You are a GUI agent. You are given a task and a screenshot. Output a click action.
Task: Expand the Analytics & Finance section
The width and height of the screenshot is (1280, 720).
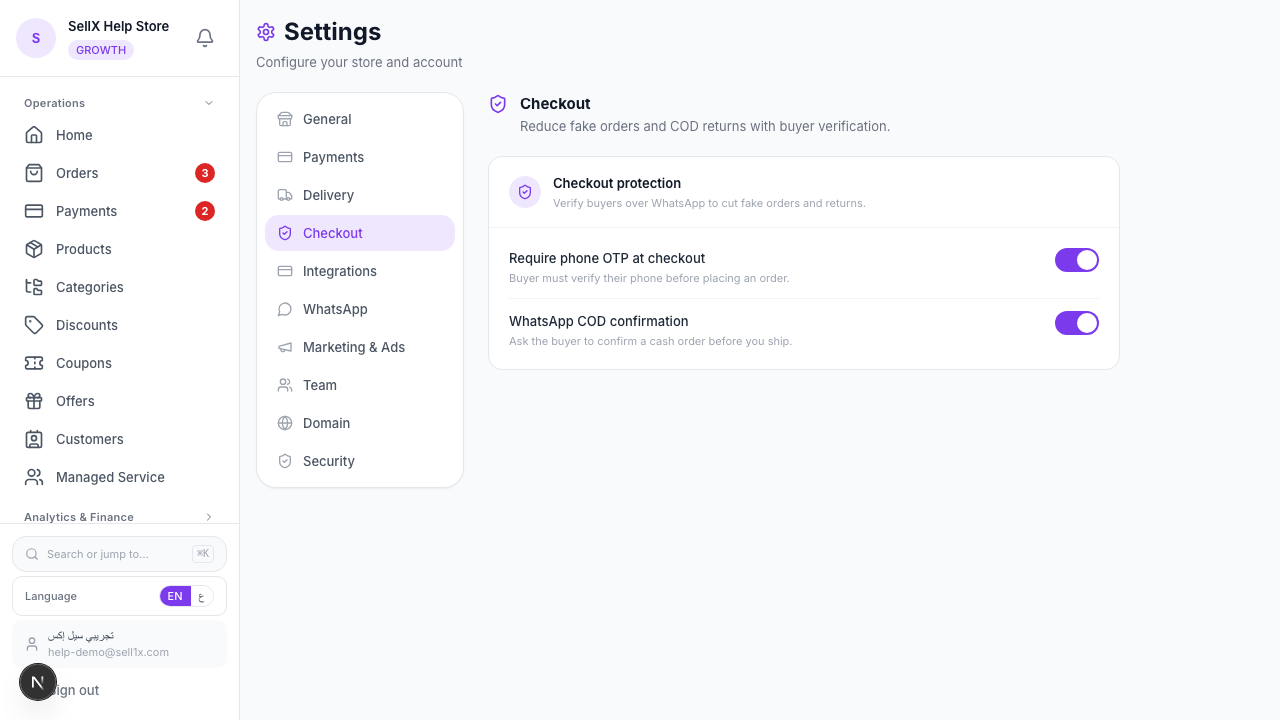(x=119, y=517)
